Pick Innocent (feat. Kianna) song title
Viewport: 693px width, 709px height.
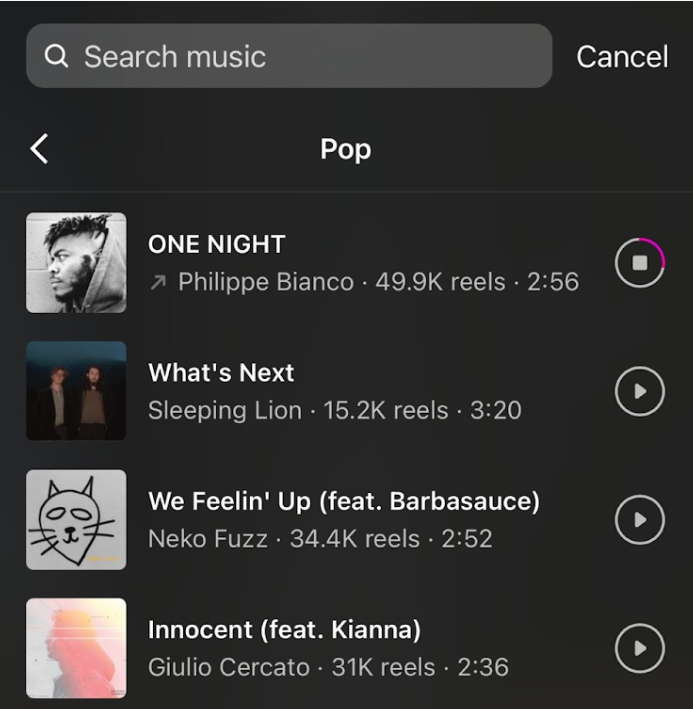[x=284, y=630]
